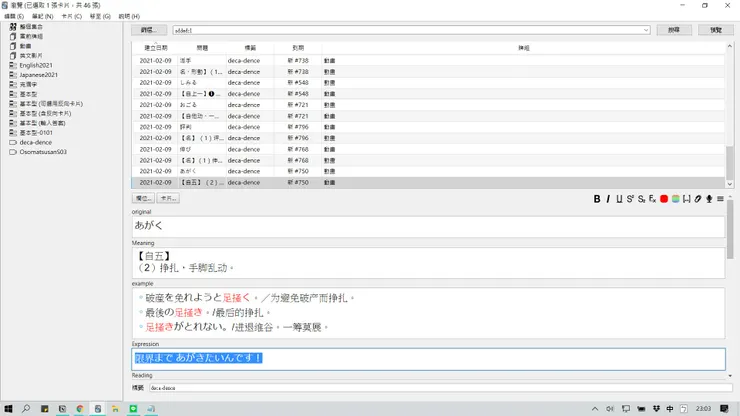This screenshot has width=740, height=416.
Task: Toggle italic formatting in editor toolbar
Action: [x=608, y=199]
